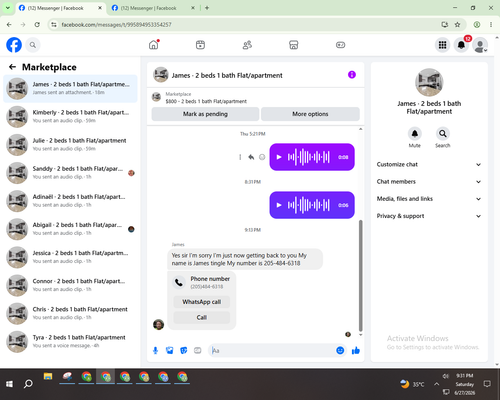Send a thumbs-up like
This screenshot has height=400, width=500.
(356, 350)
